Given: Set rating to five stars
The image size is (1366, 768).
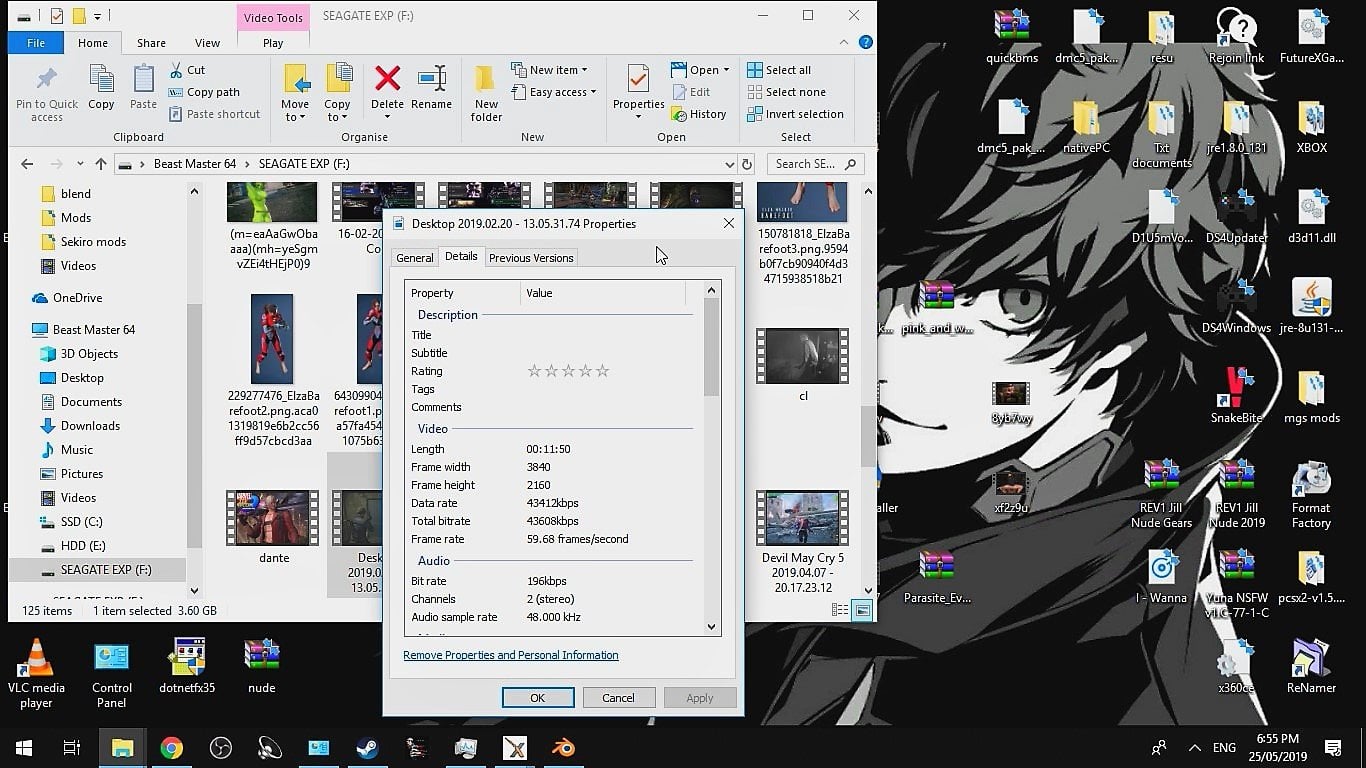Looking at the screenshot, I should click(602, 371).
